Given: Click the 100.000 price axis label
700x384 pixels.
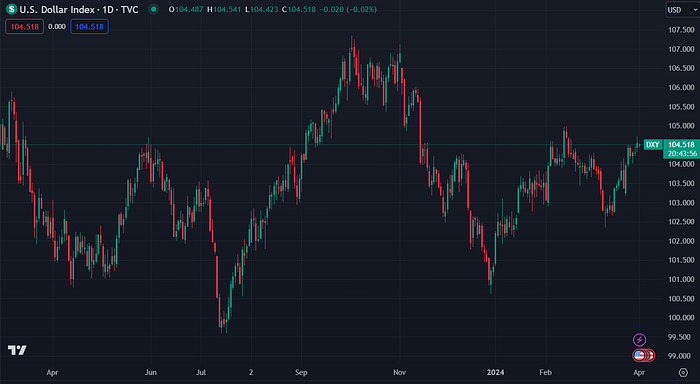Looking at the screenshot, I should click(x=681, y=318).
